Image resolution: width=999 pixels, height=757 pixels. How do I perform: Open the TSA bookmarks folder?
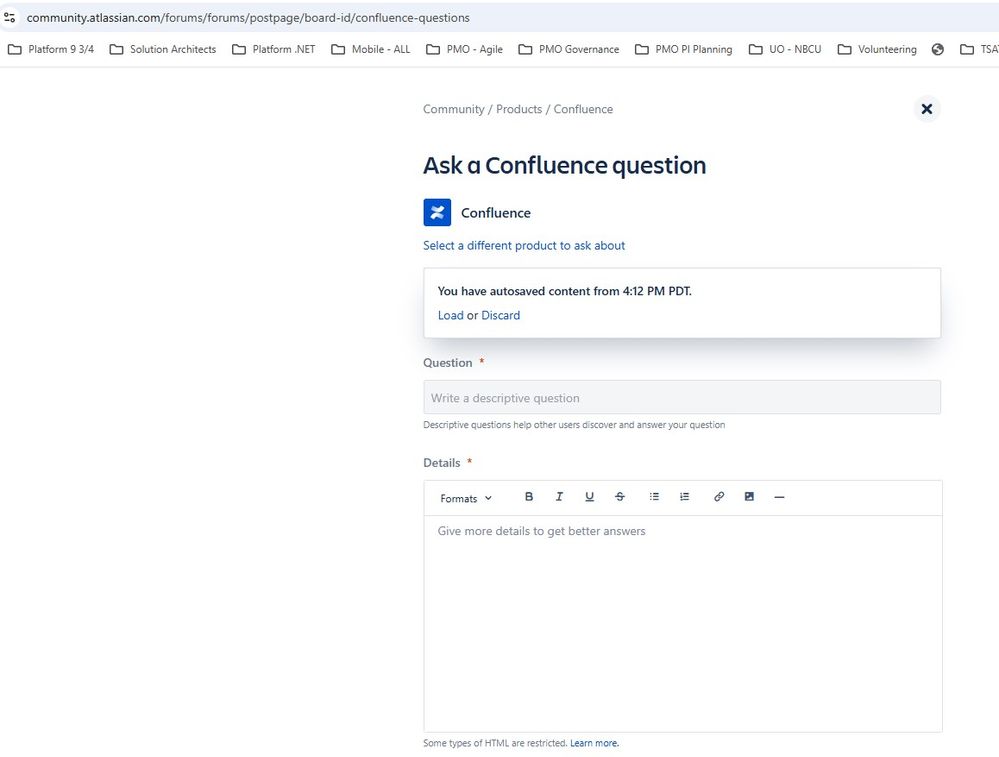coord(979,49)
